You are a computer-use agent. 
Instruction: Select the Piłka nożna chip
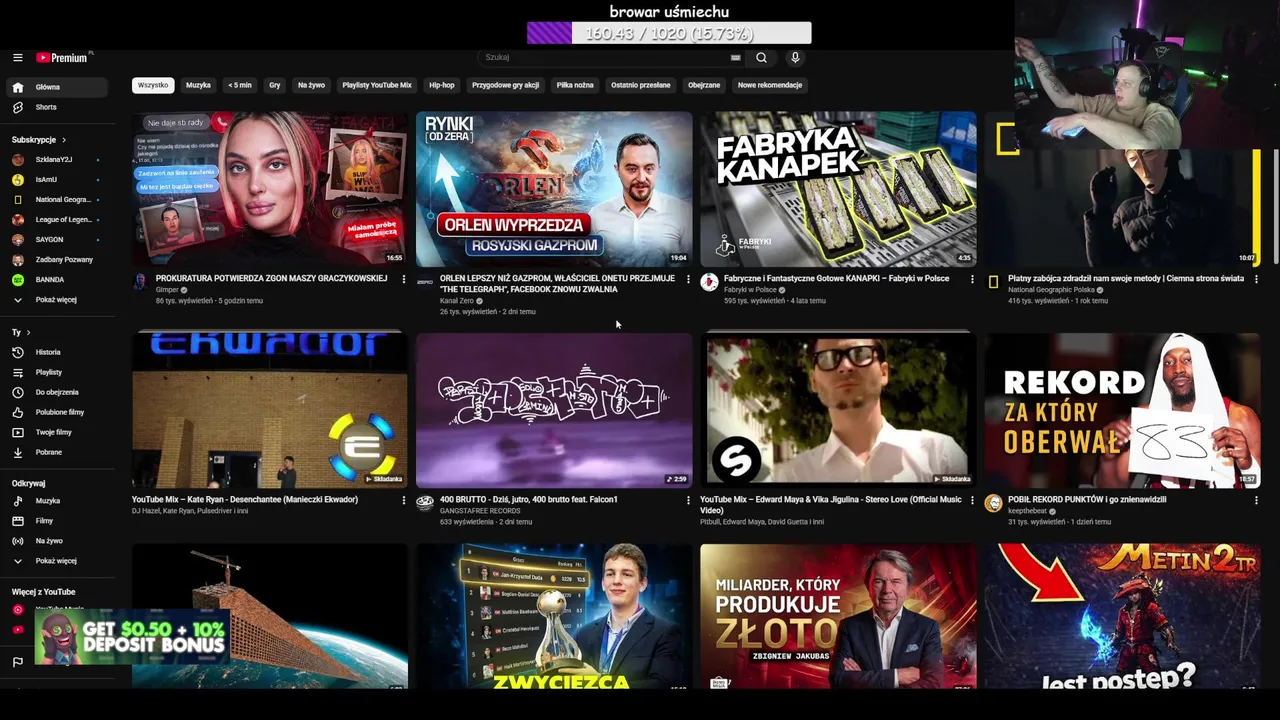coord(575,85)
